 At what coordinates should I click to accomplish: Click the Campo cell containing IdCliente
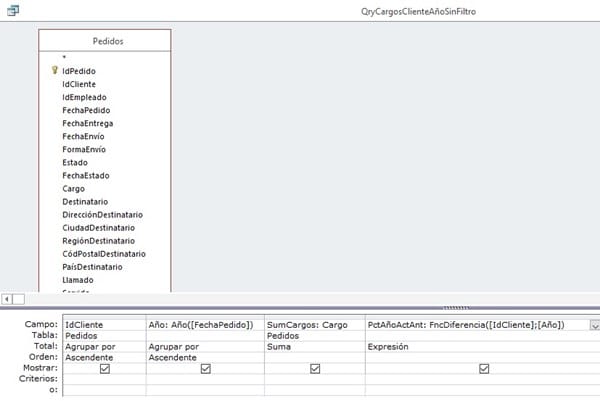[x=104, y=325]
